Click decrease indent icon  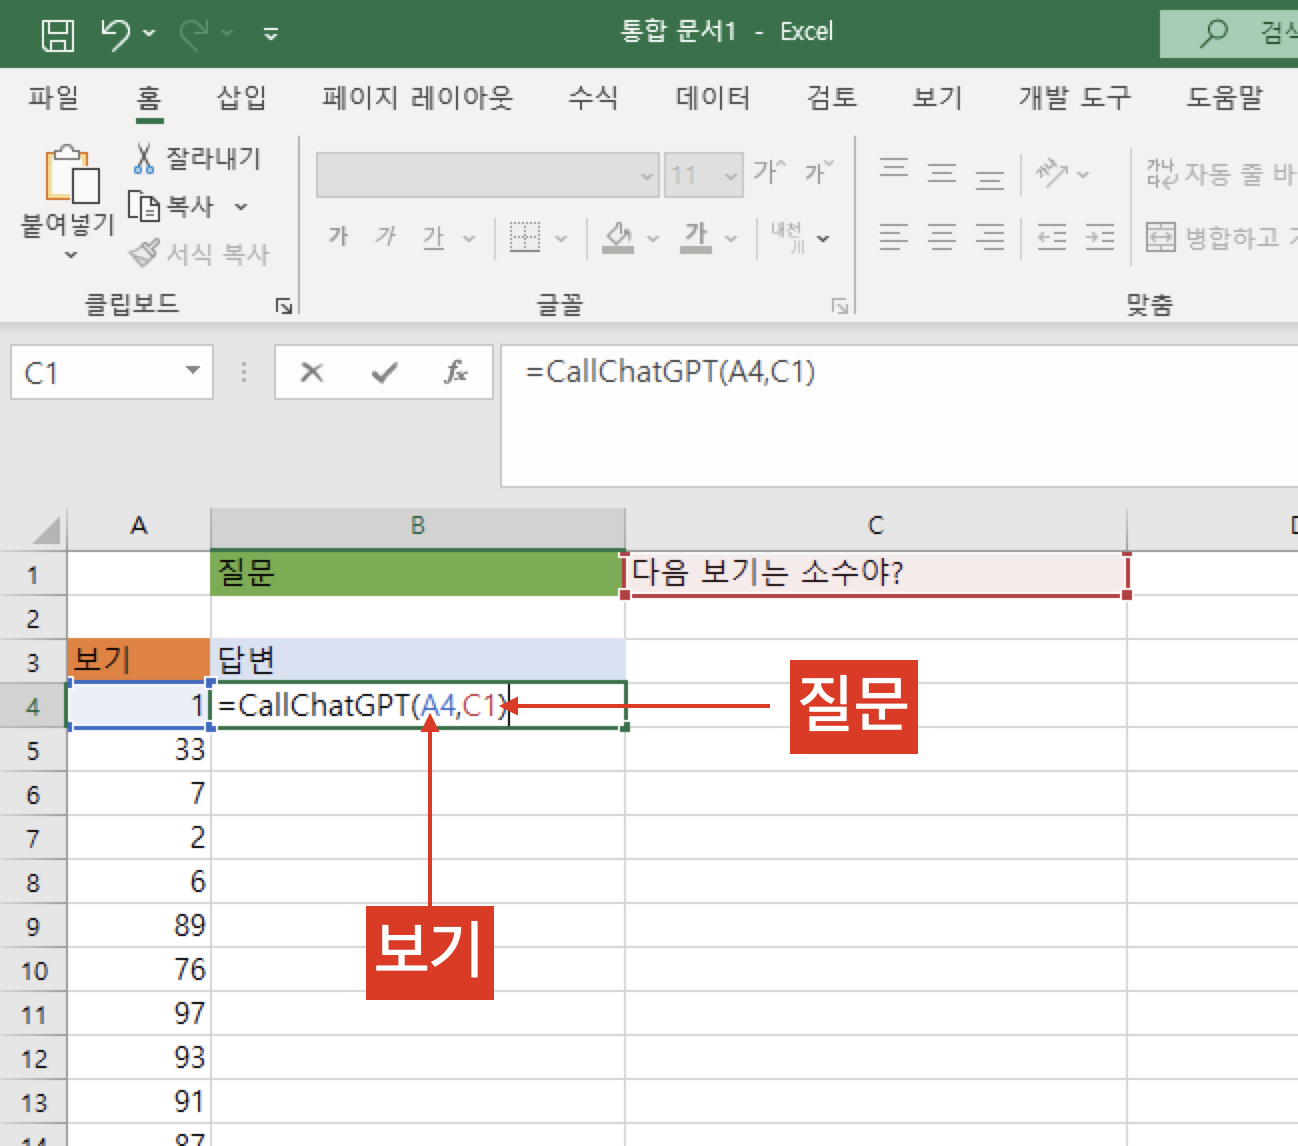[1052, 237]
